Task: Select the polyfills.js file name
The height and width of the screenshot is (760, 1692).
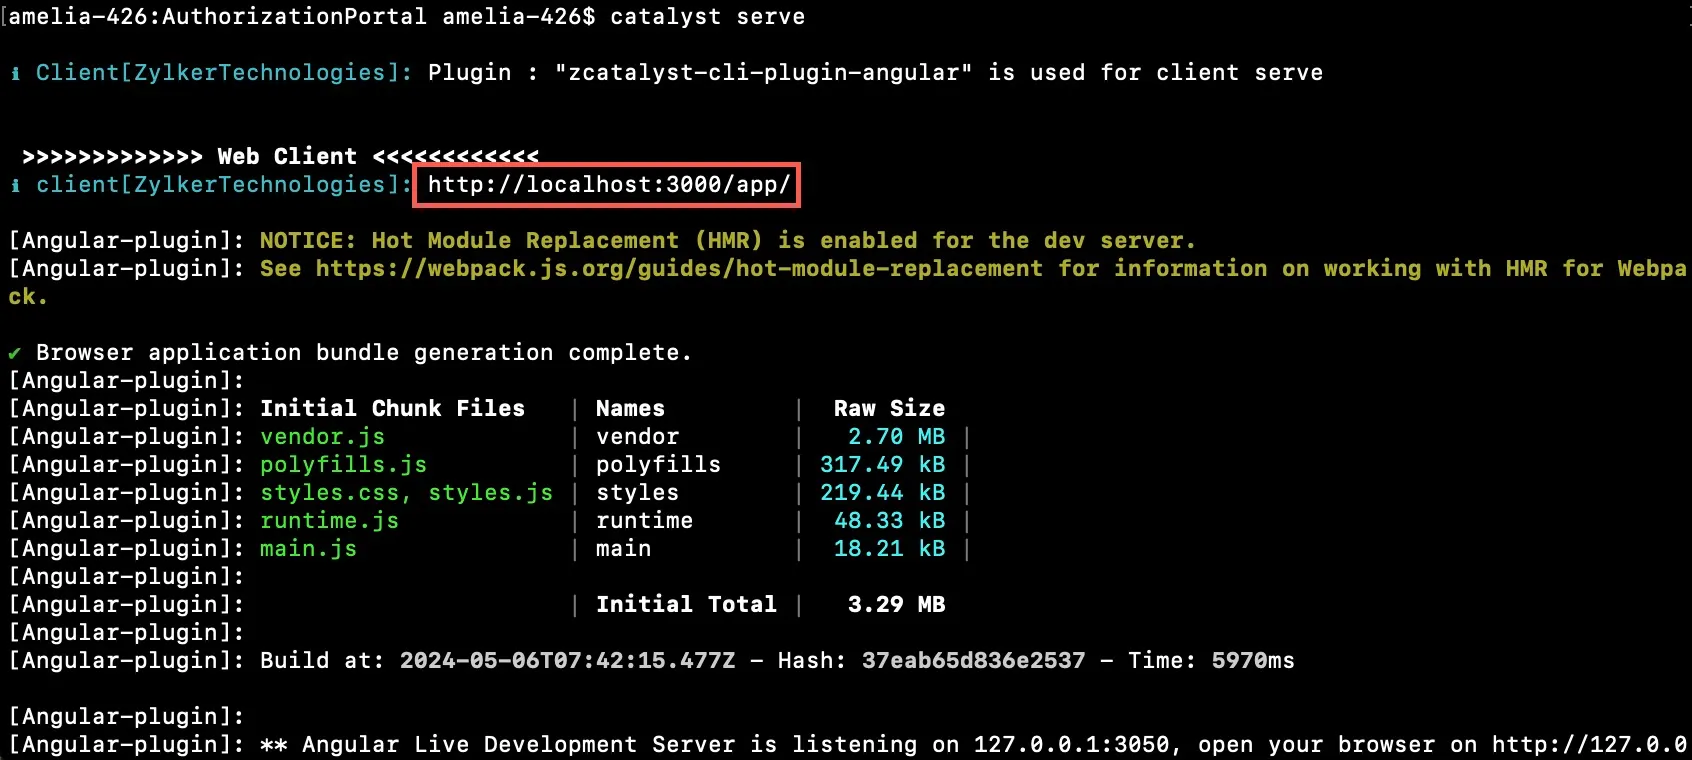Action: click(343, 465)
